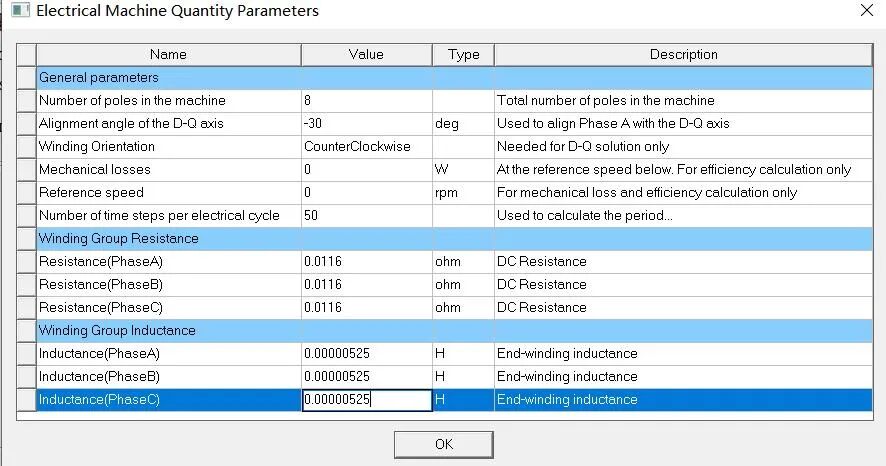Select the Inductance(PhaseA) name cell
This screenshot has width=886, height=466.
(x=169, y=354)
